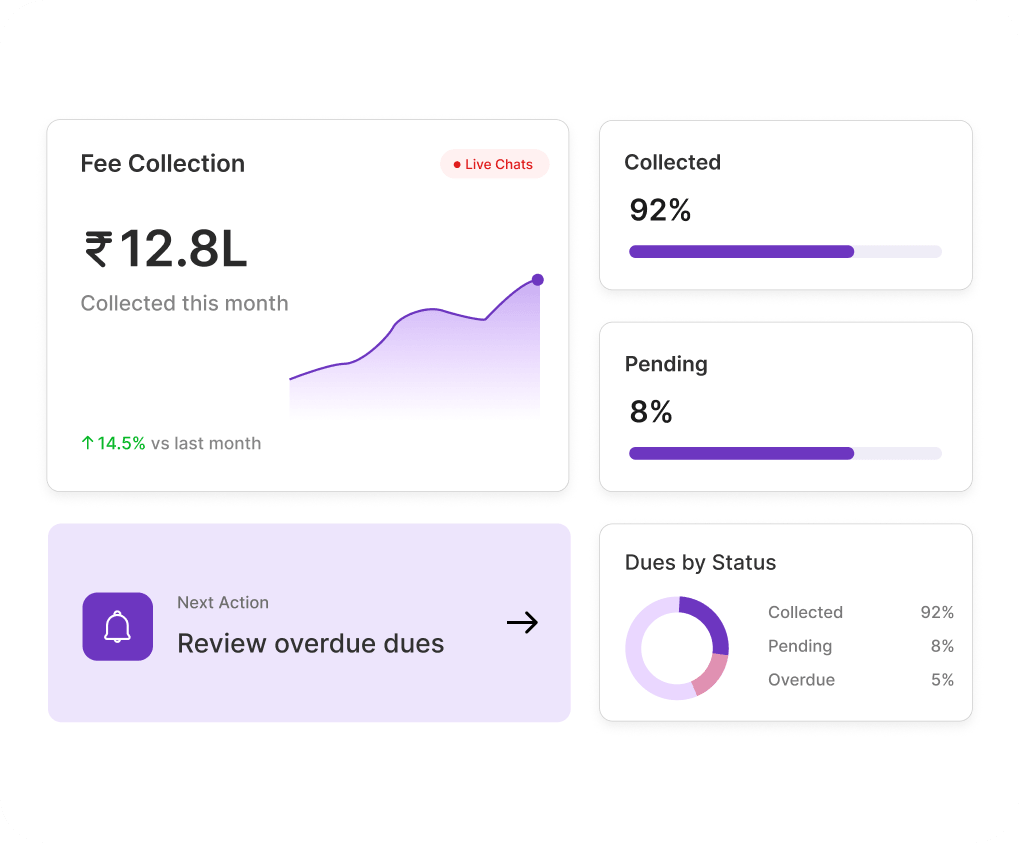This screenshot has width=1020, height=843.
Task: Click the rupee symbol before 12.8L
Action: (98, 249)
